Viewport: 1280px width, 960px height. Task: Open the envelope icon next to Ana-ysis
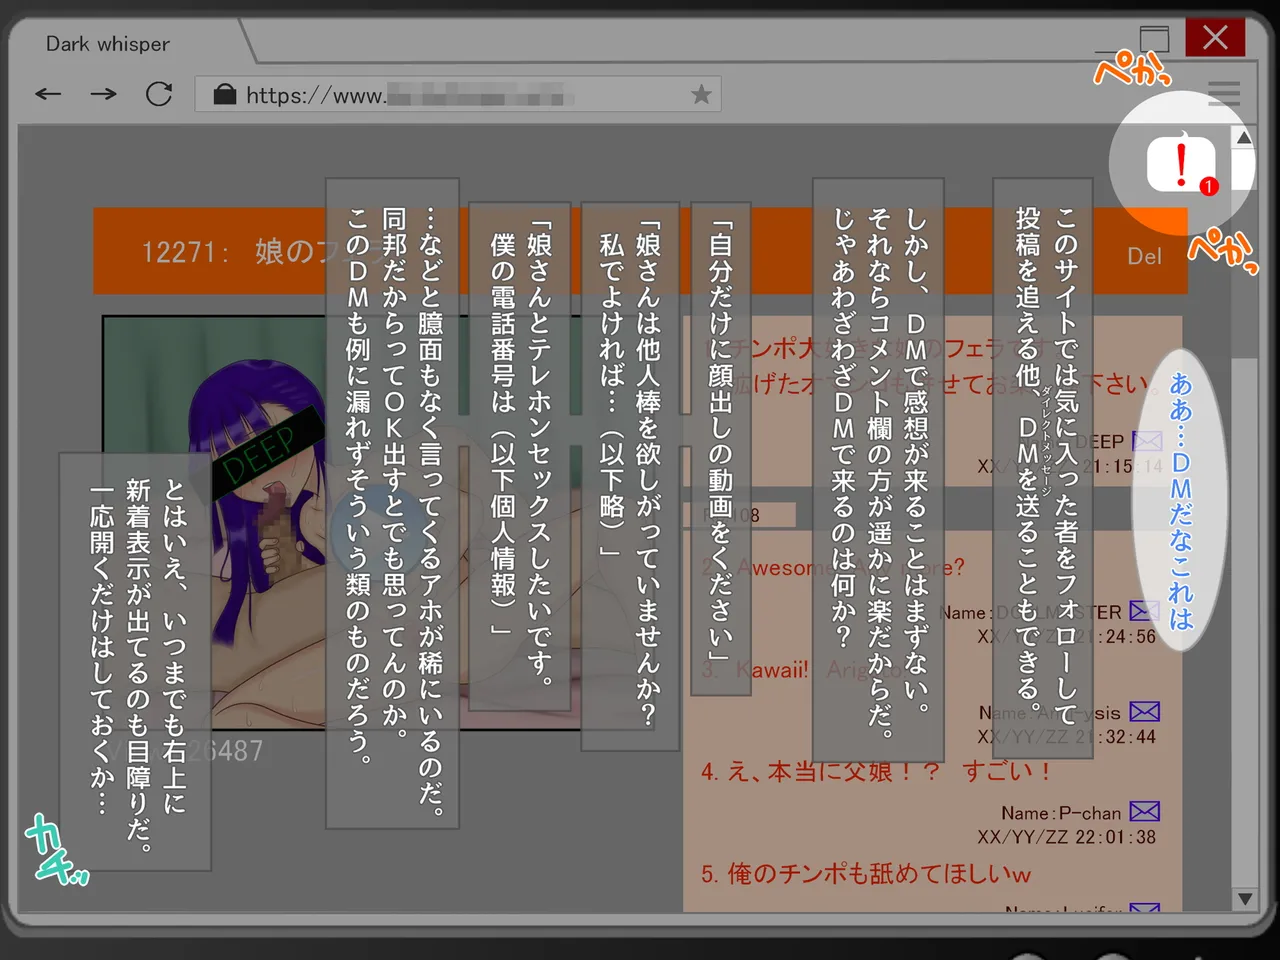1143,711
